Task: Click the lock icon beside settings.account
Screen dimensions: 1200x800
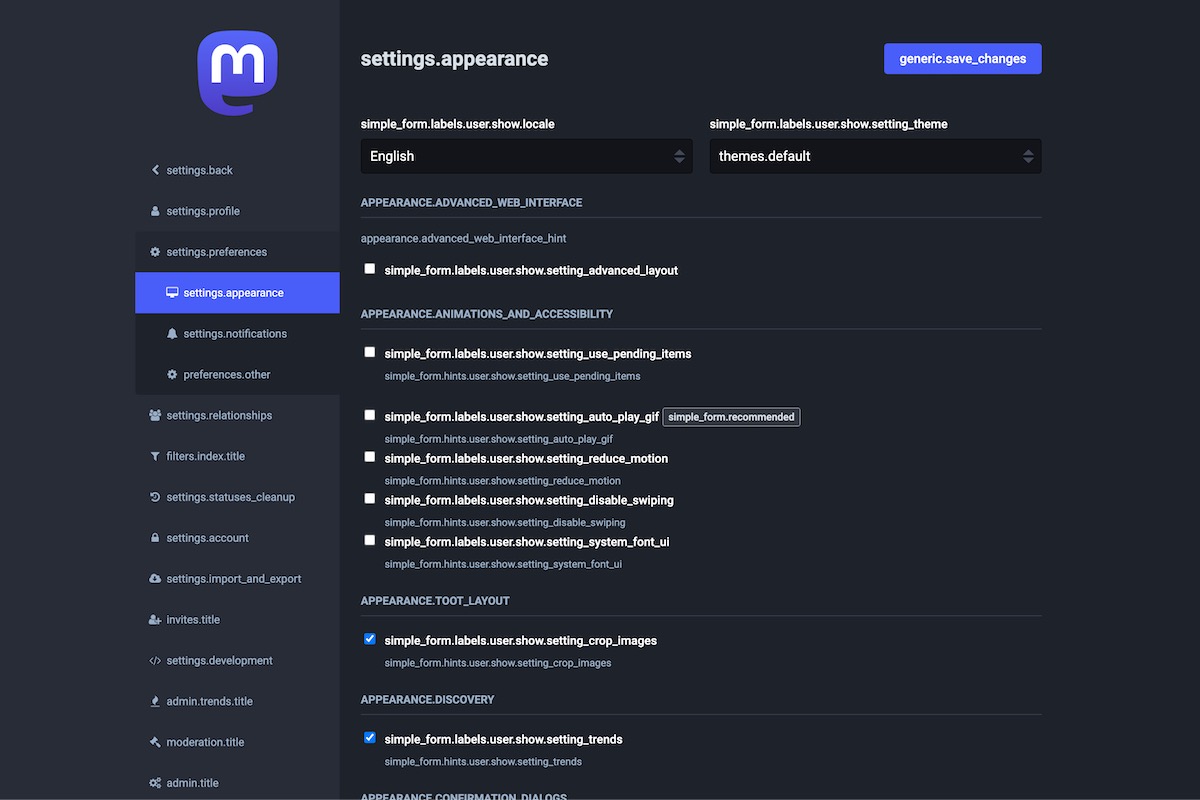Action: tap(155, 538)
